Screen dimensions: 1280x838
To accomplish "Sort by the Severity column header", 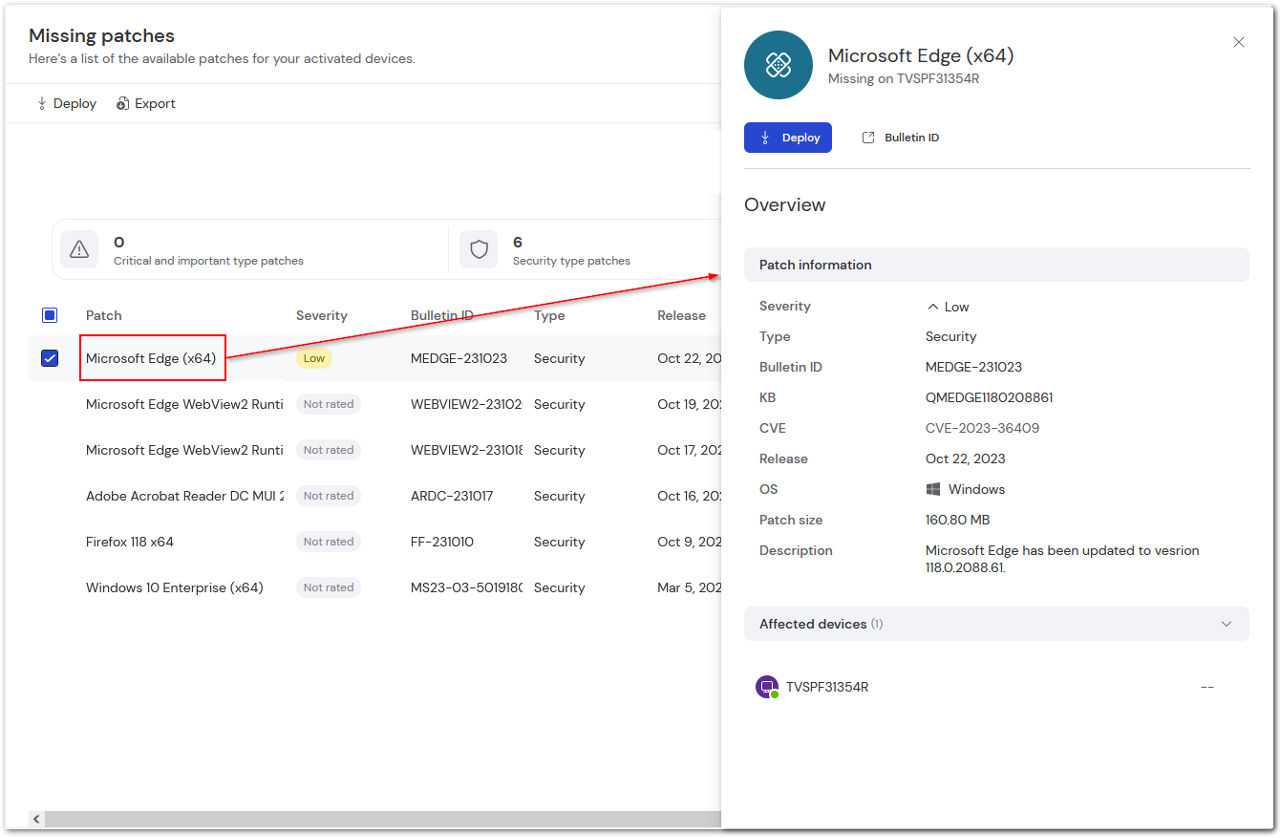I will coord(321,315).
